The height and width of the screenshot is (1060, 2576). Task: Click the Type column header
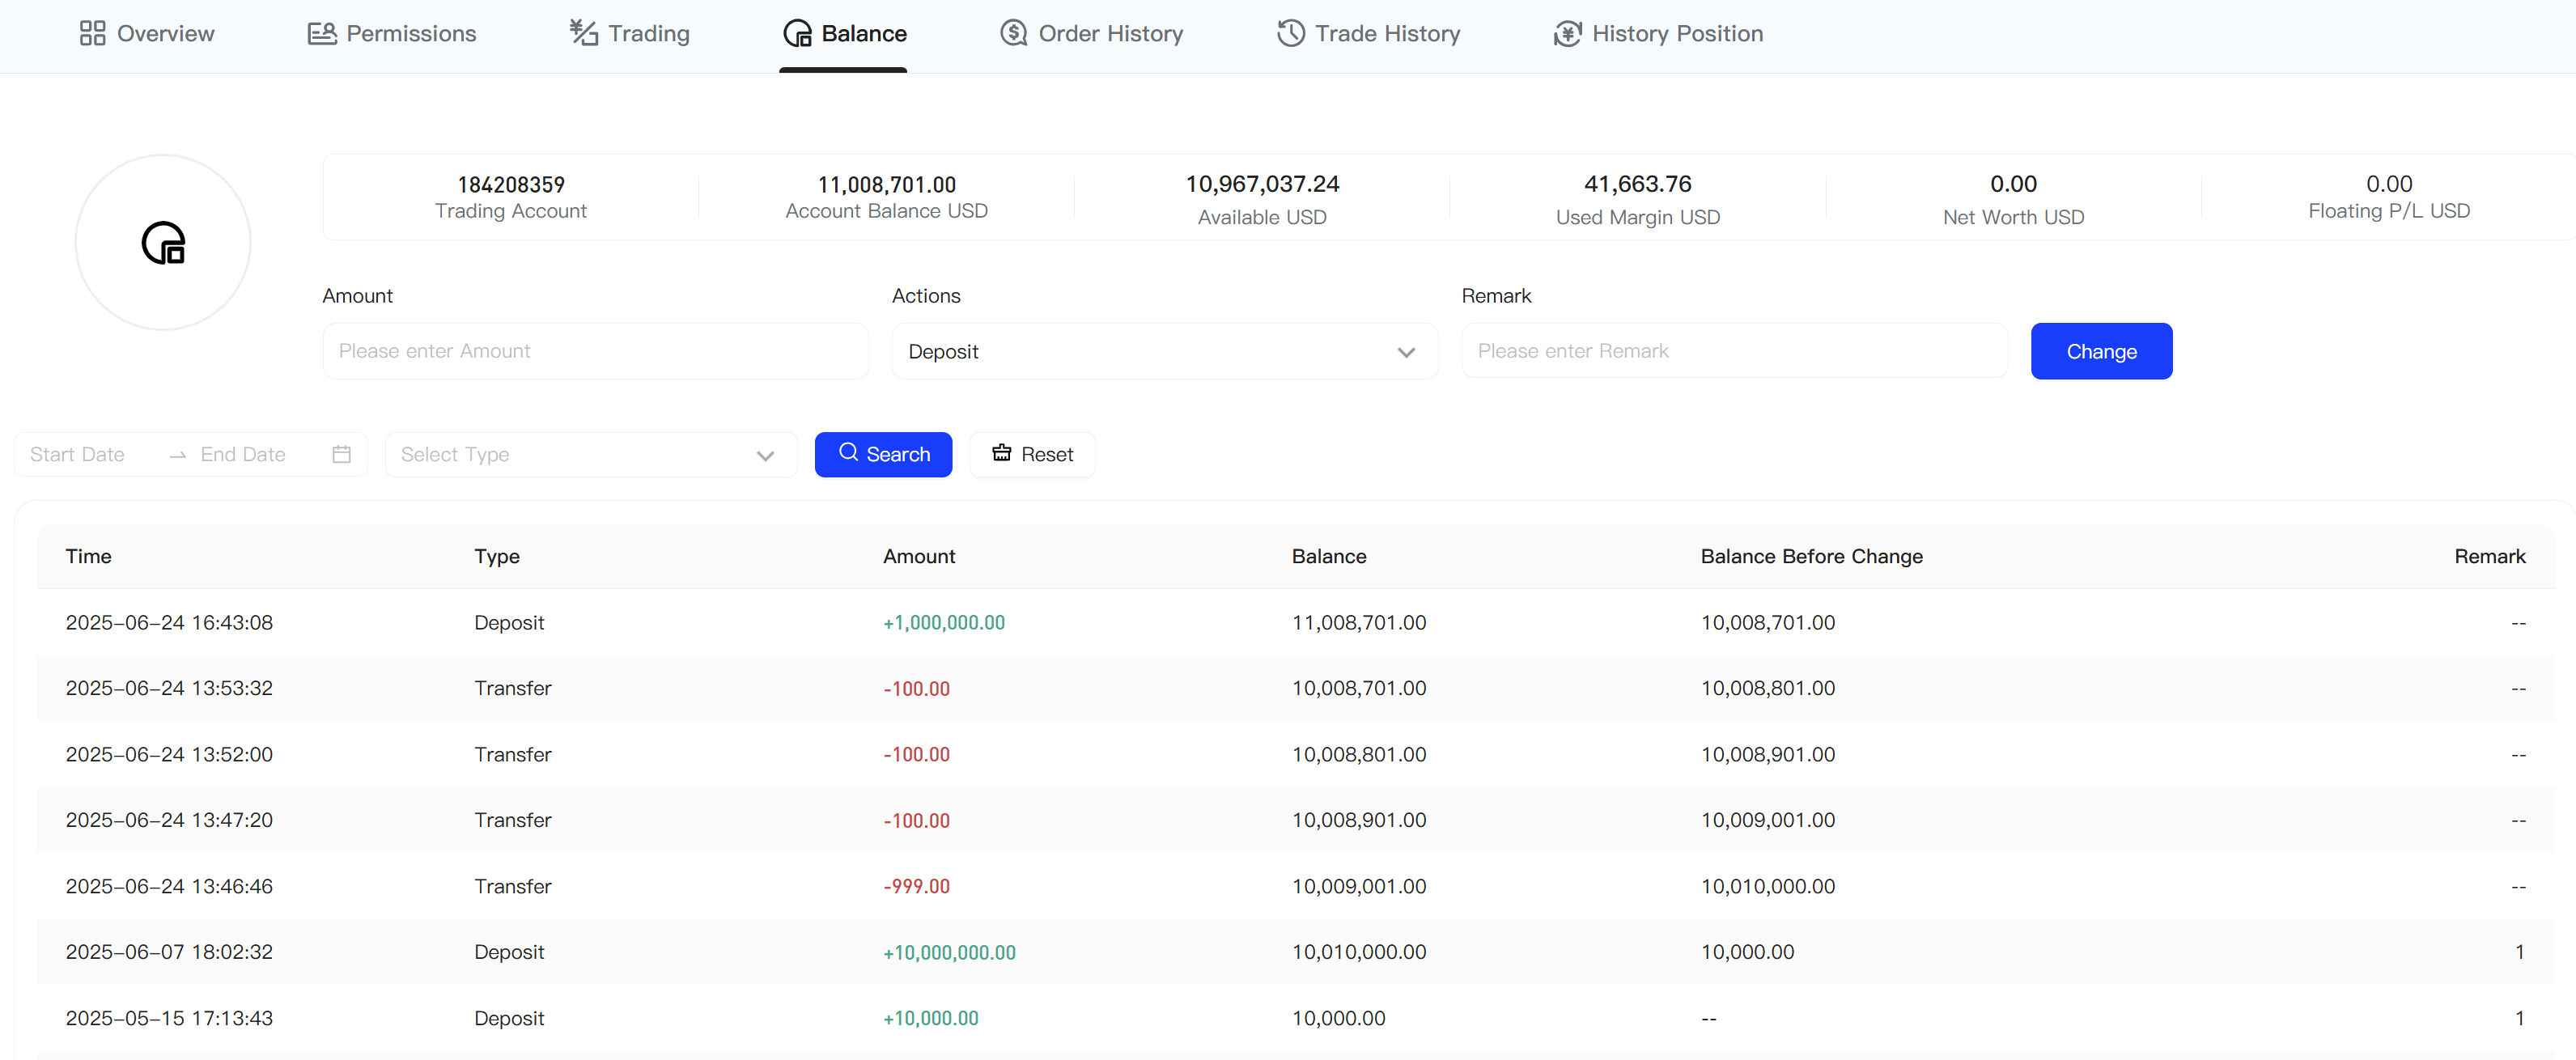tap(497, 556)
